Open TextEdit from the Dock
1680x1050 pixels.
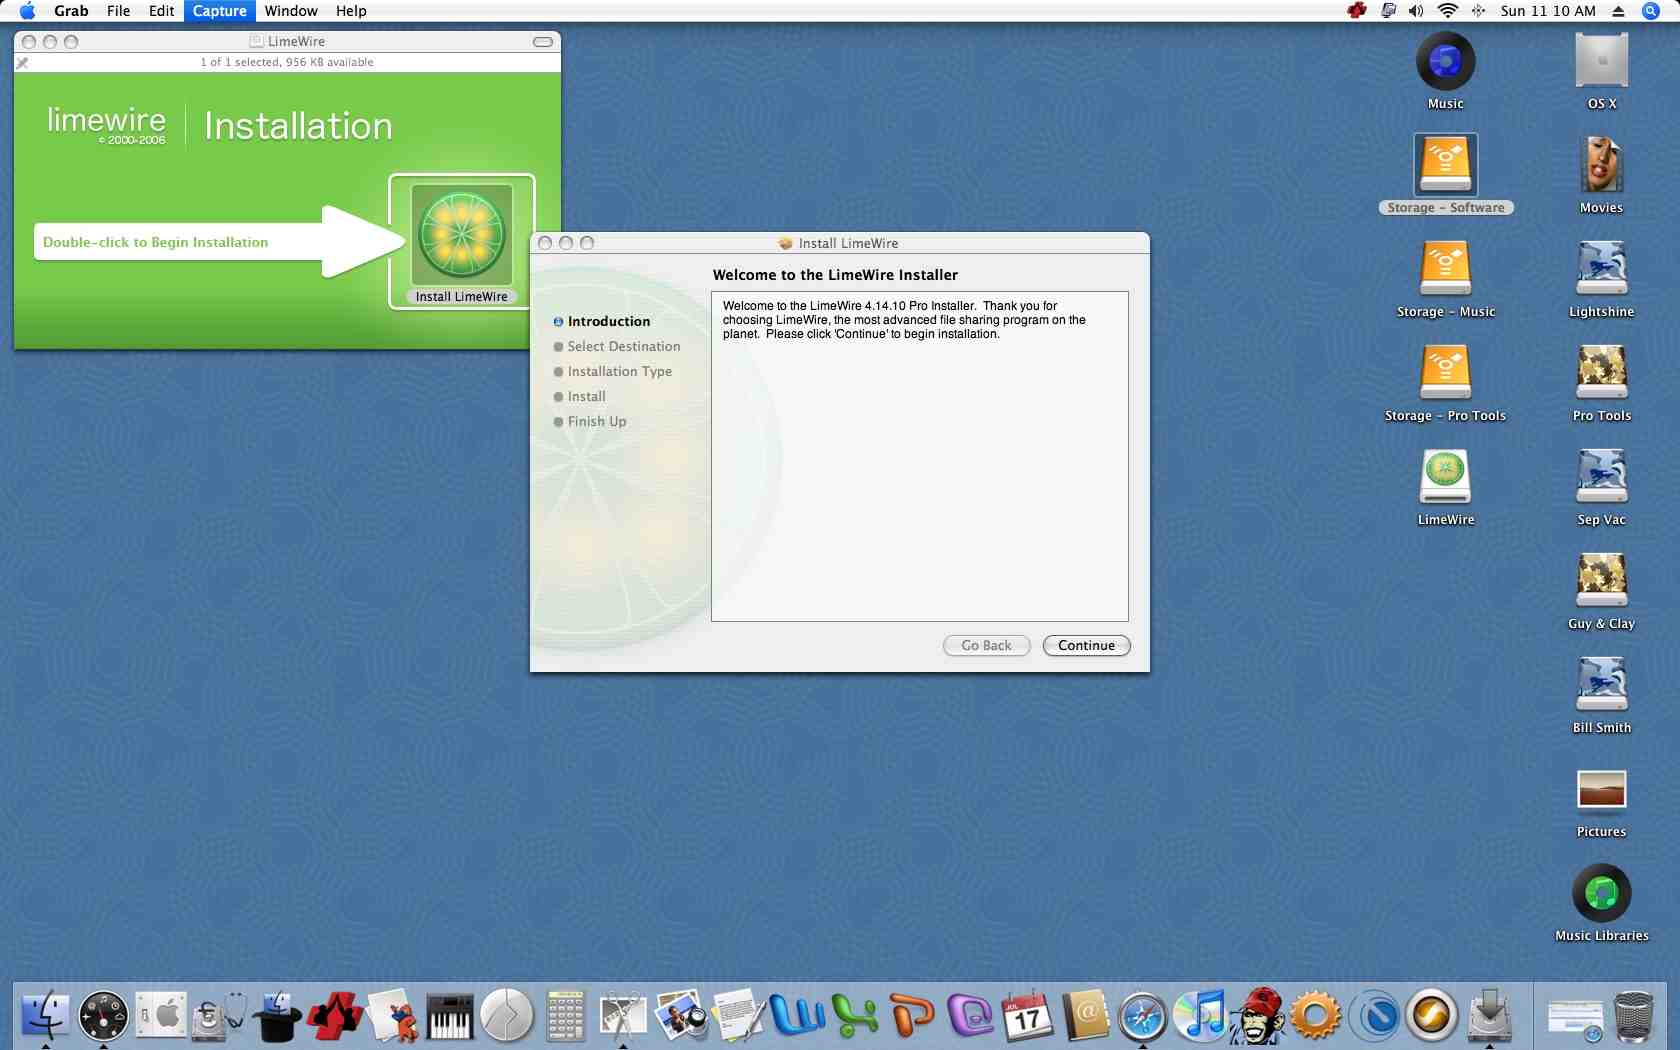pos(739,1017)
